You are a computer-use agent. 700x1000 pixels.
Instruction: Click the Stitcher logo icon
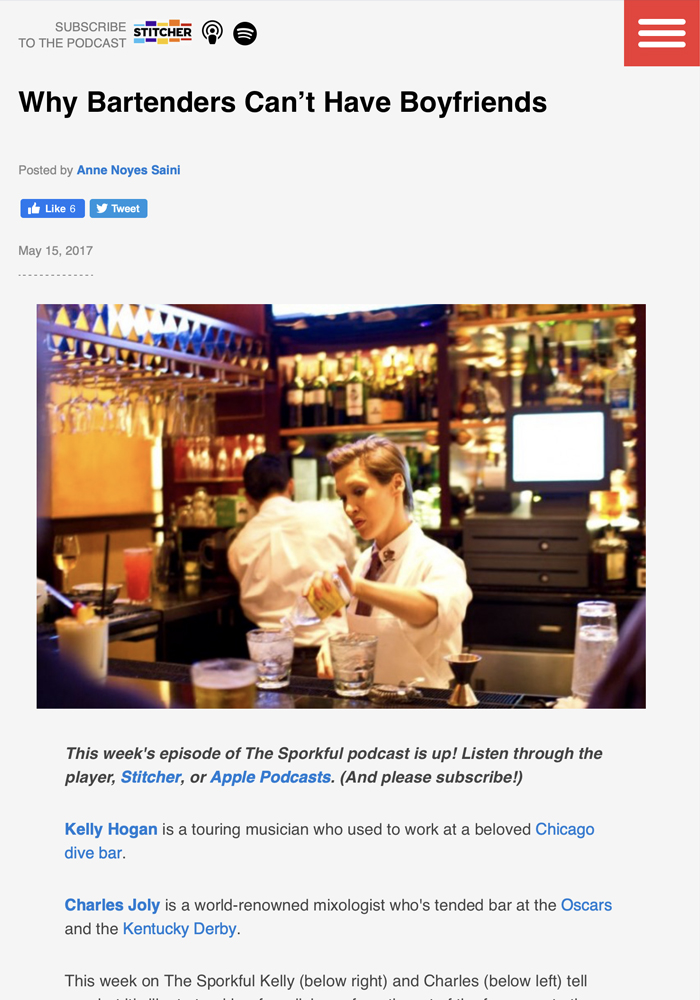click(163, 32)
